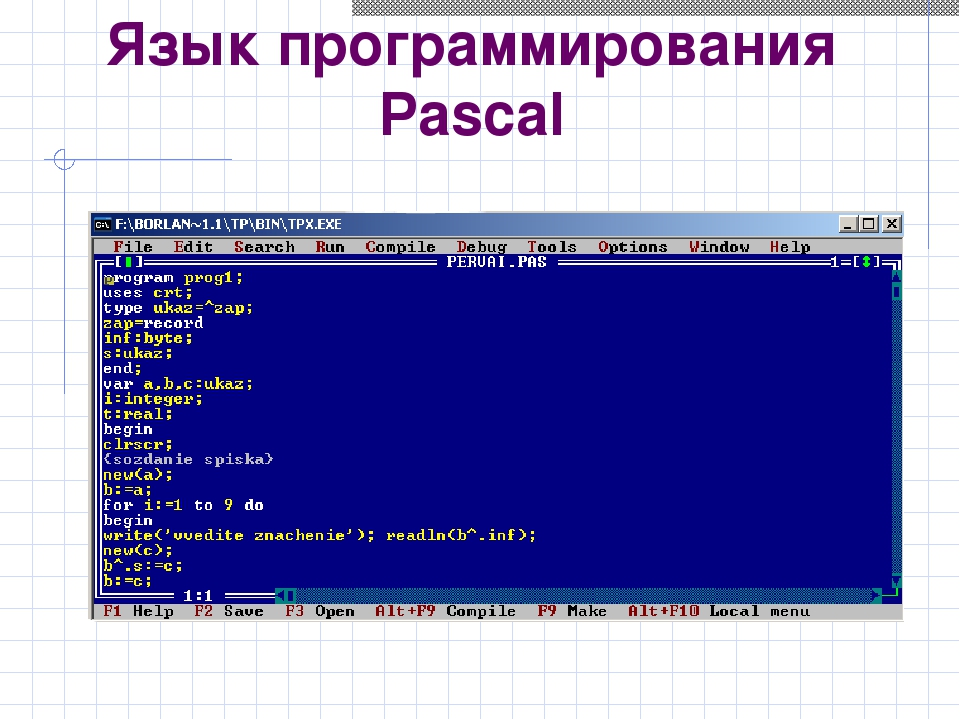Click the line 'var a,b,c:ukaz;'

[178, 384]
